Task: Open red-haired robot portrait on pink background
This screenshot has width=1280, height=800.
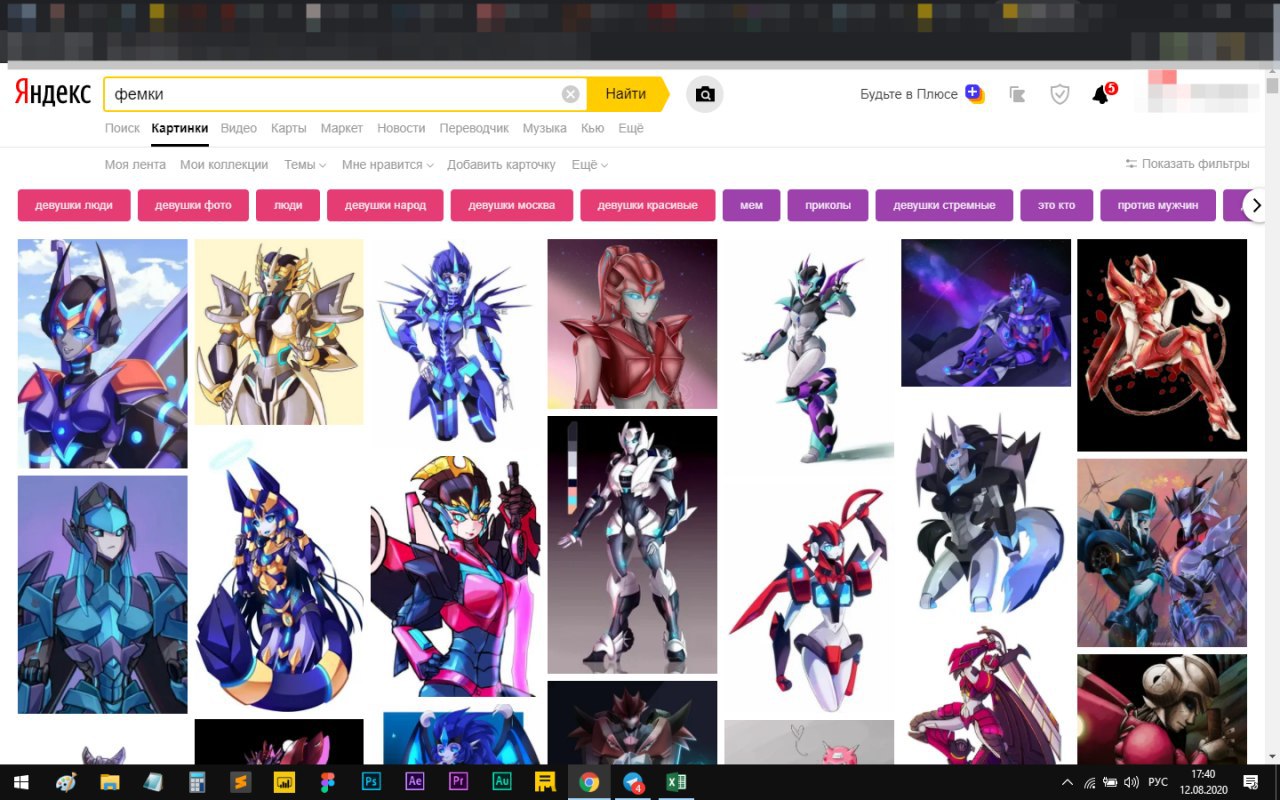Action: click(632, 324)
